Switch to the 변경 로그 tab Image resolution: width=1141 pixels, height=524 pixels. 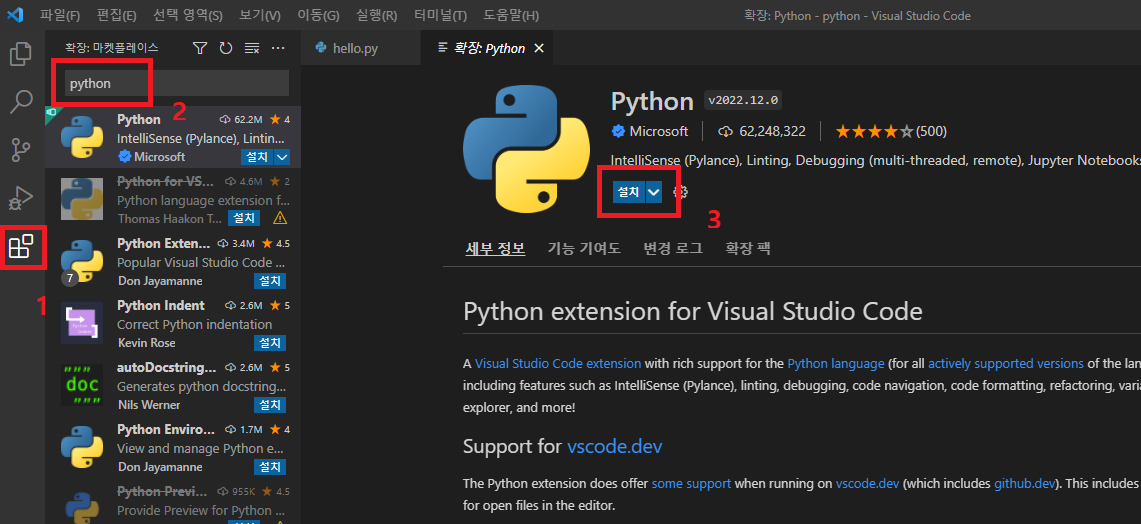(673, 248)
